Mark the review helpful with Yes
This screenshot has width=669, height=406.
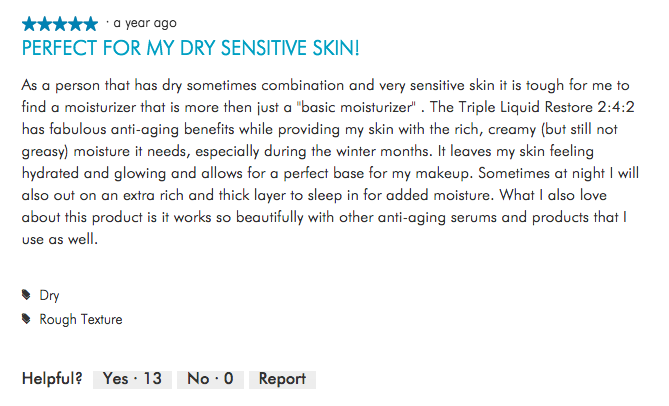click(x=131, y=379)
